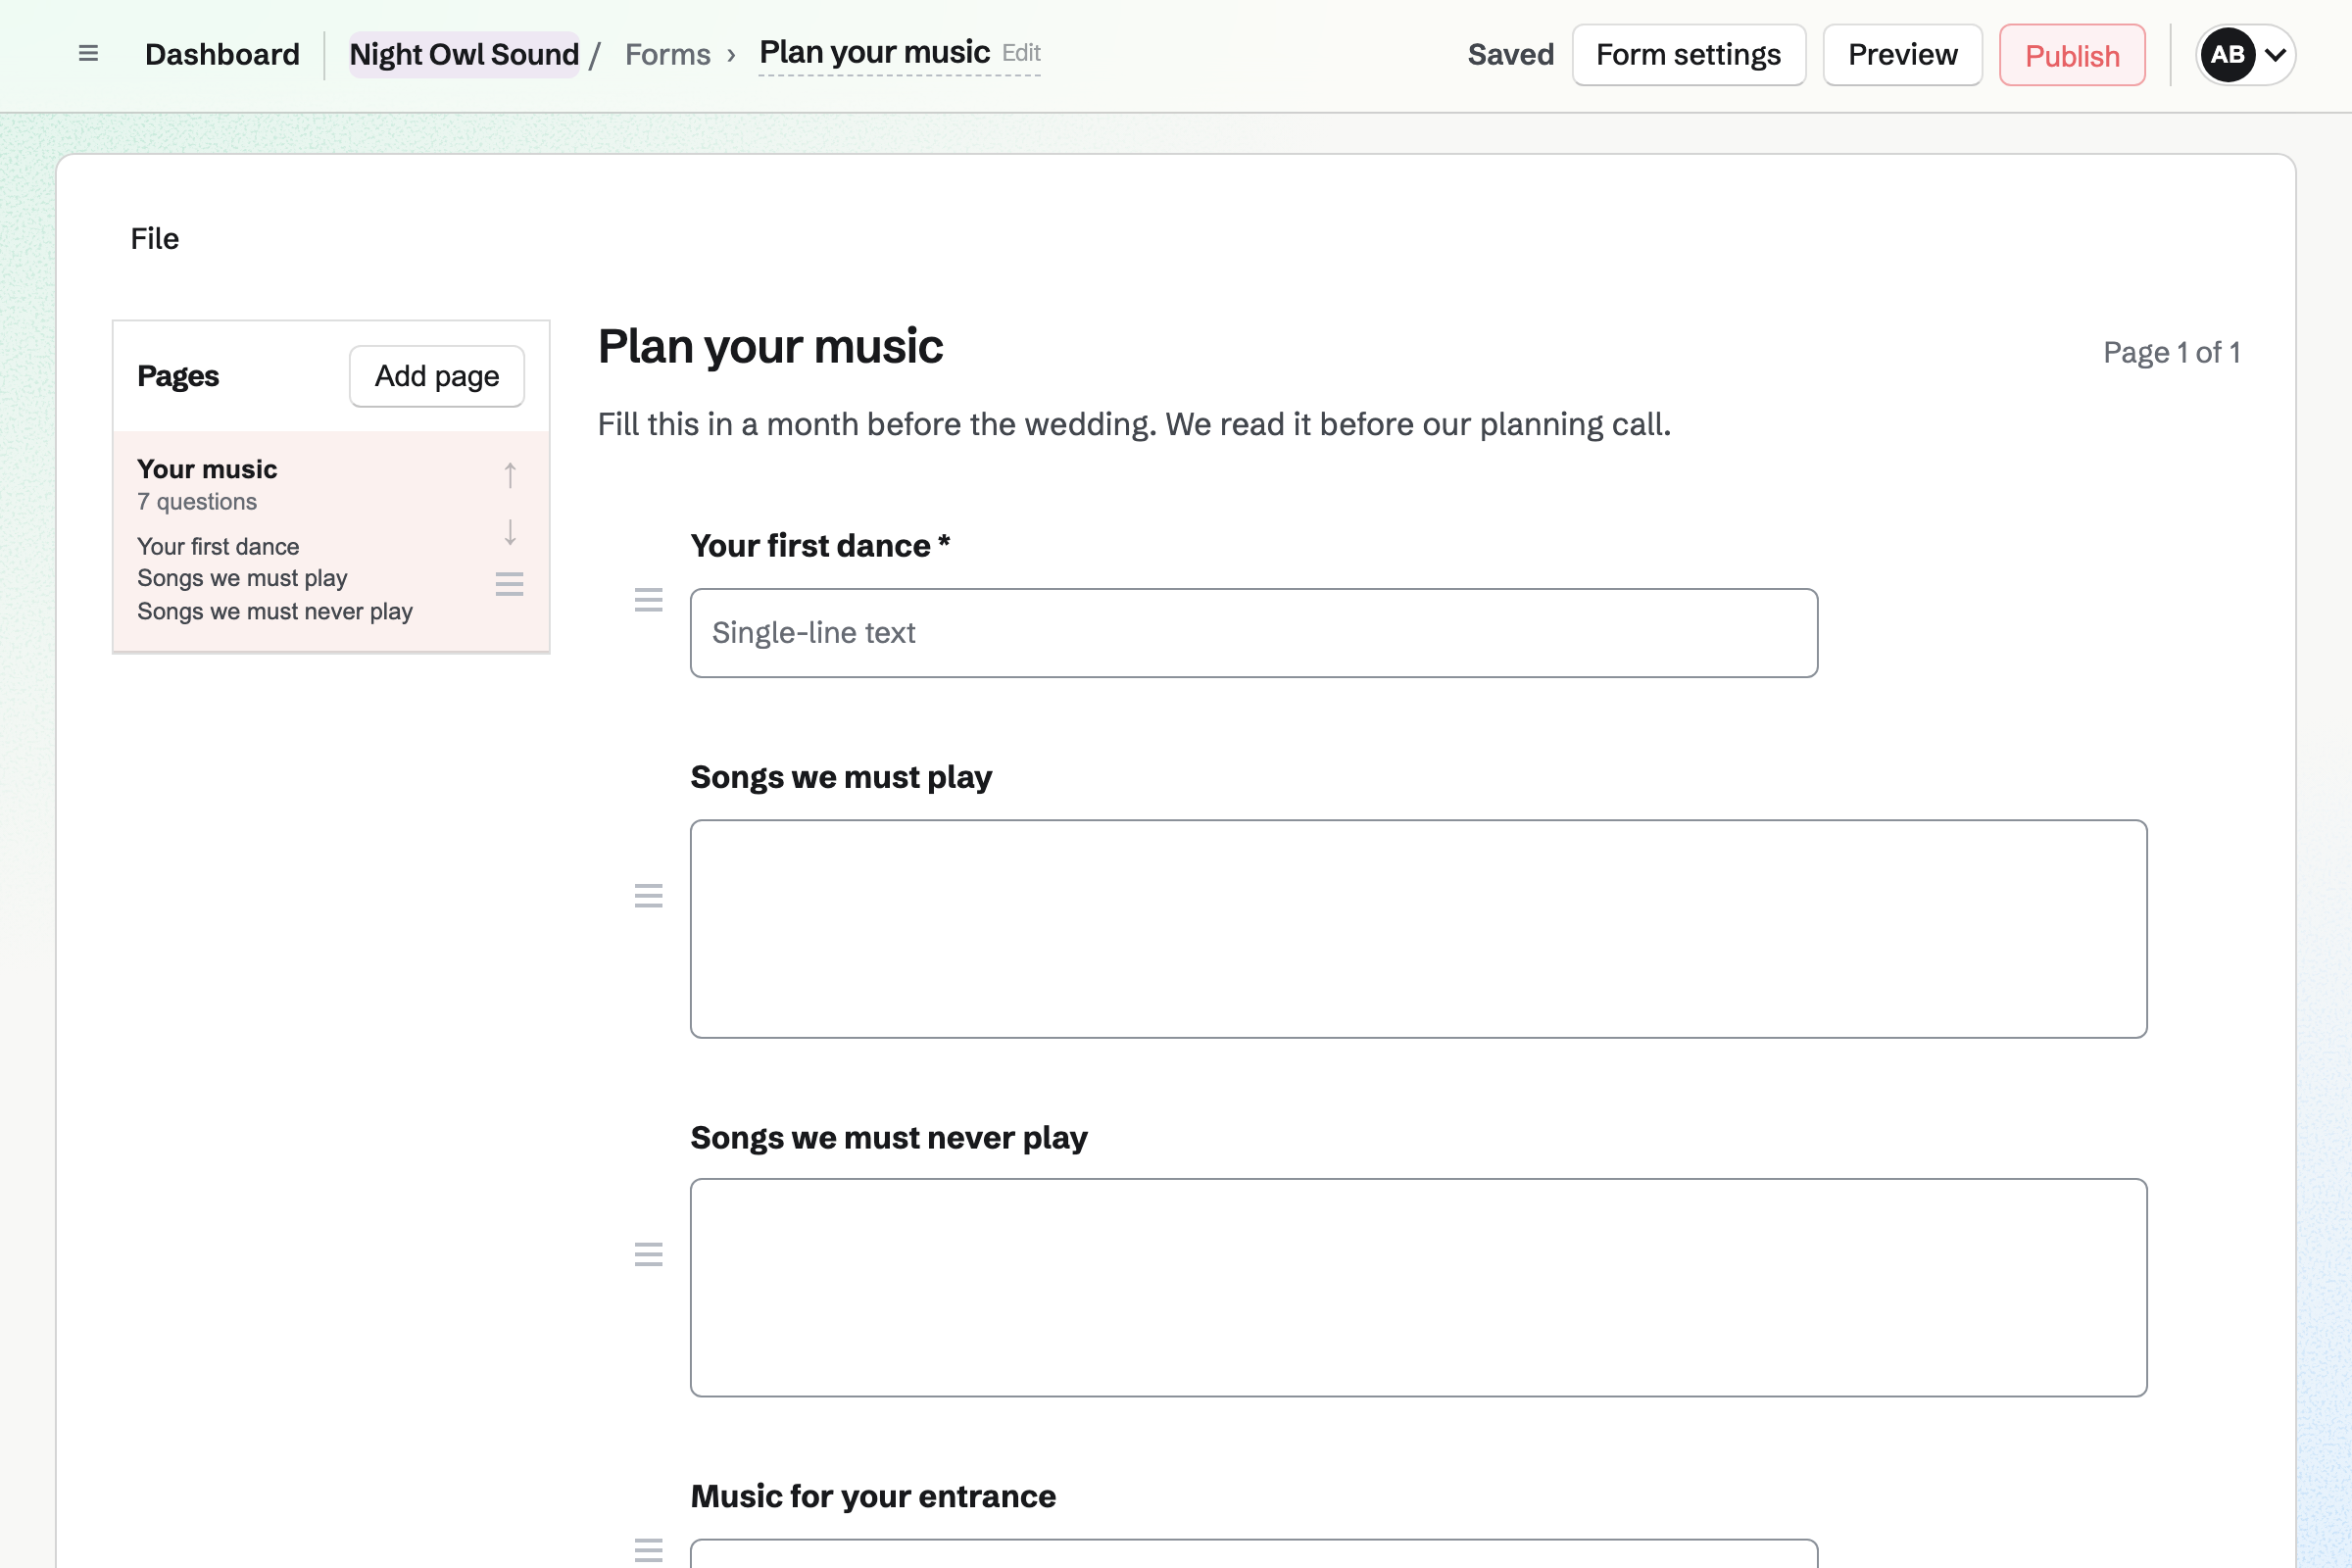Click the Plan your music page heading
The image size is (2352, 1568).
tap(770, 347)
